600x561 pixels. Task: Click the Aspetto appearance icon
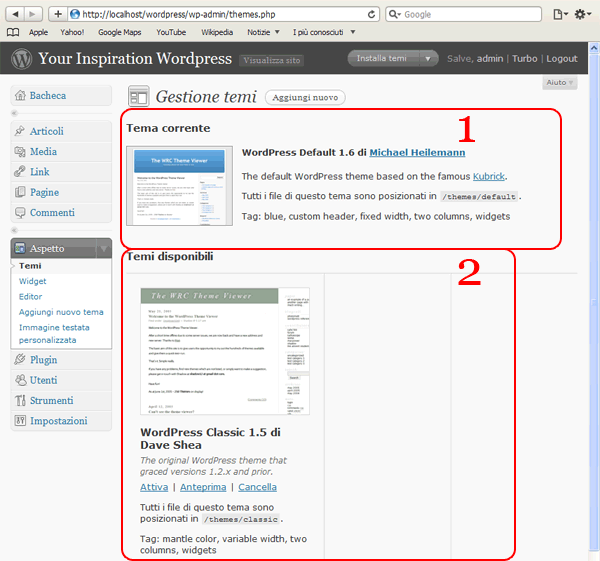coord(20,248)
